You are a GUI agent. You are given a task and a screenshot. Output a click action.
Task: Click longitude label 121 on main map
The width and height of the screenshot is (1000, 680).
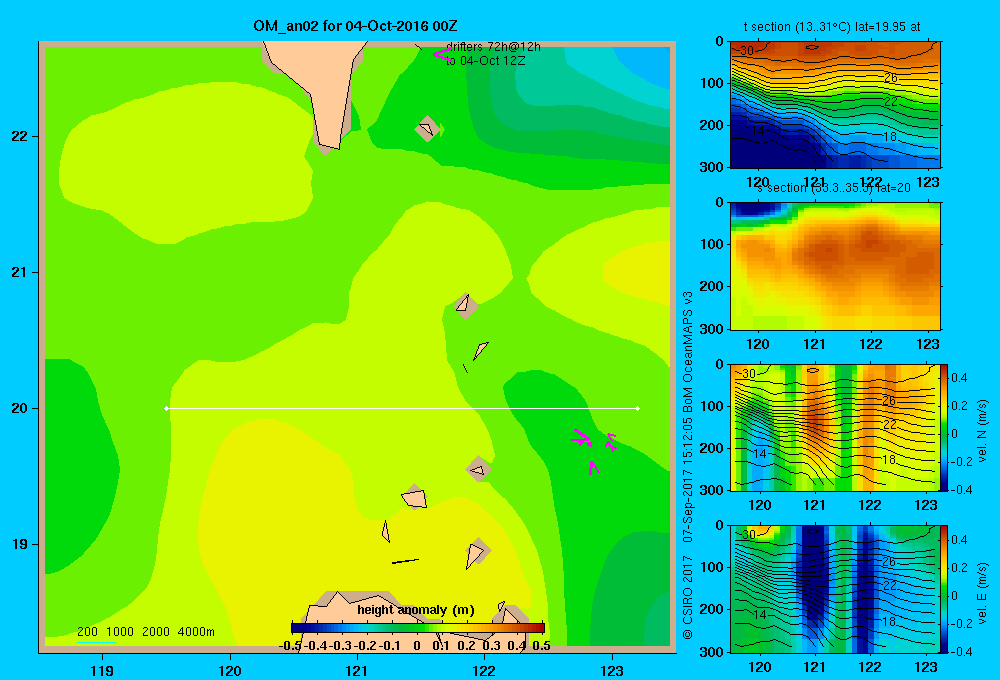click(x=357, y=670)
